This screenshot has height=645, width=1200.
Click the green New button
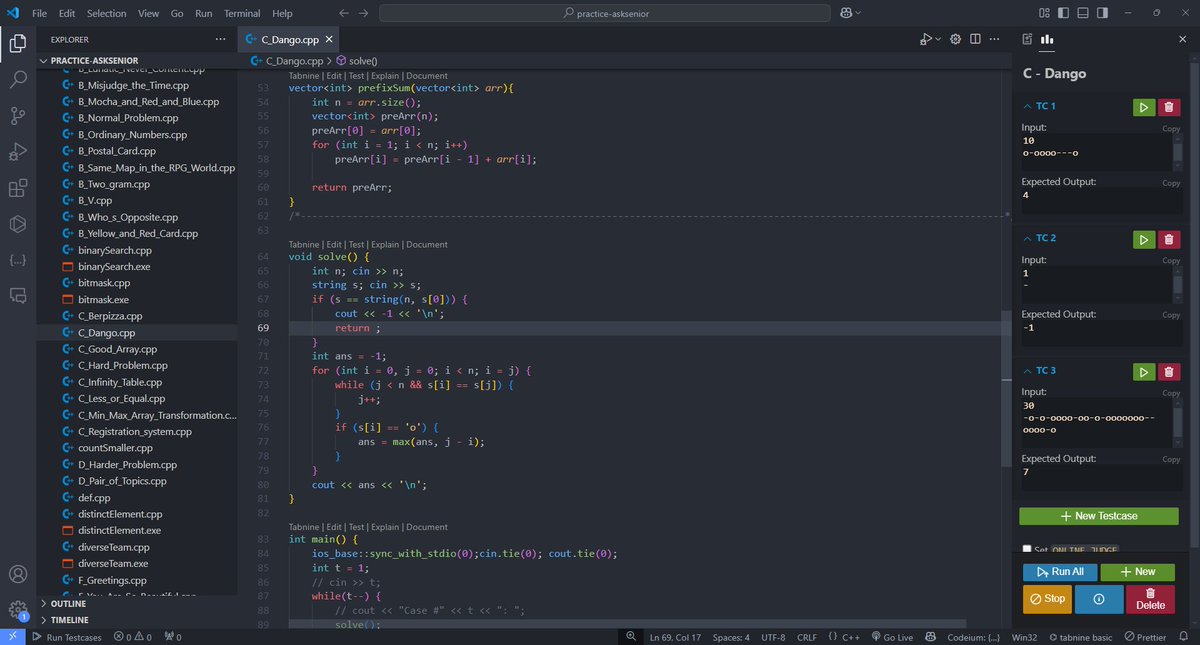click(1137, 572)
